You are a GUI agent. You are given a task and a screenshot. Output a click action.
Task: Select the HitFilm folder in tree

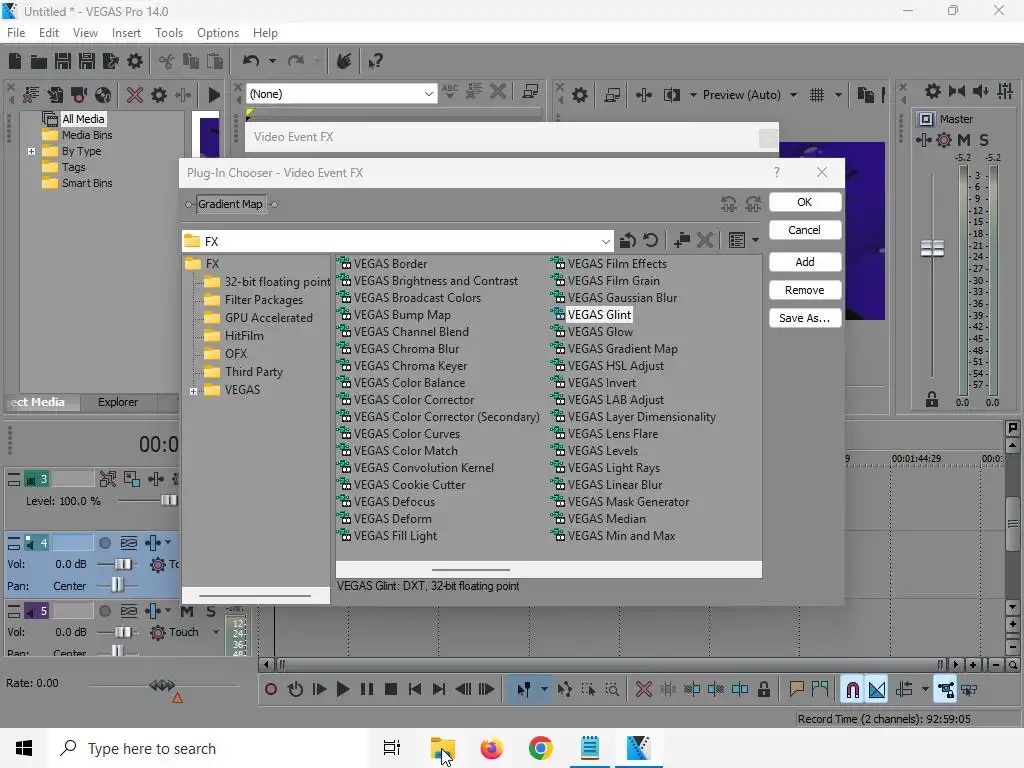[x=244, y=336]
